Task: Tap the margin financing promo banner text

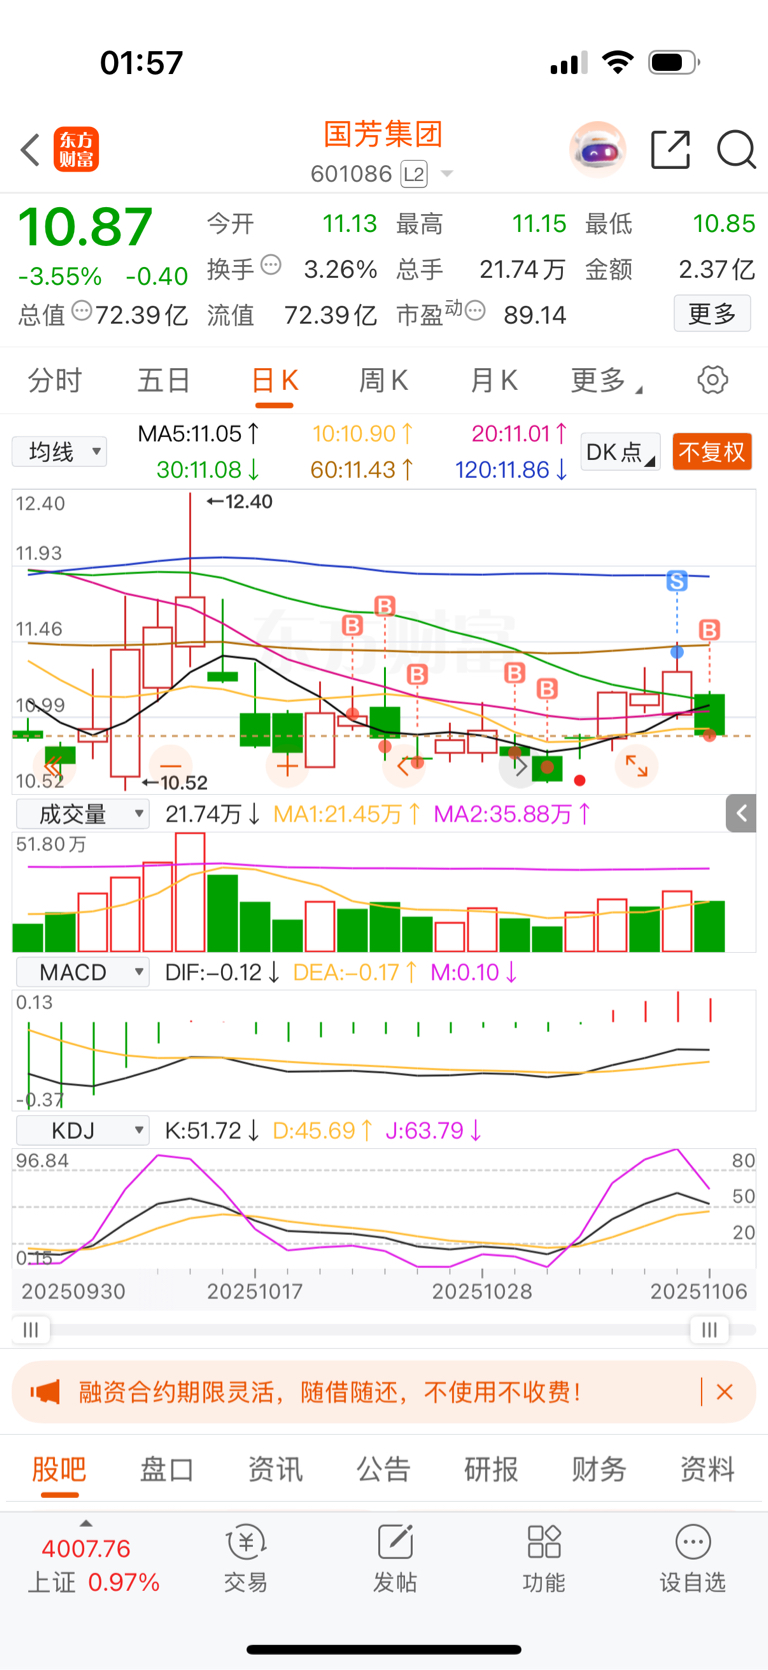Action: click(330, 1392)
